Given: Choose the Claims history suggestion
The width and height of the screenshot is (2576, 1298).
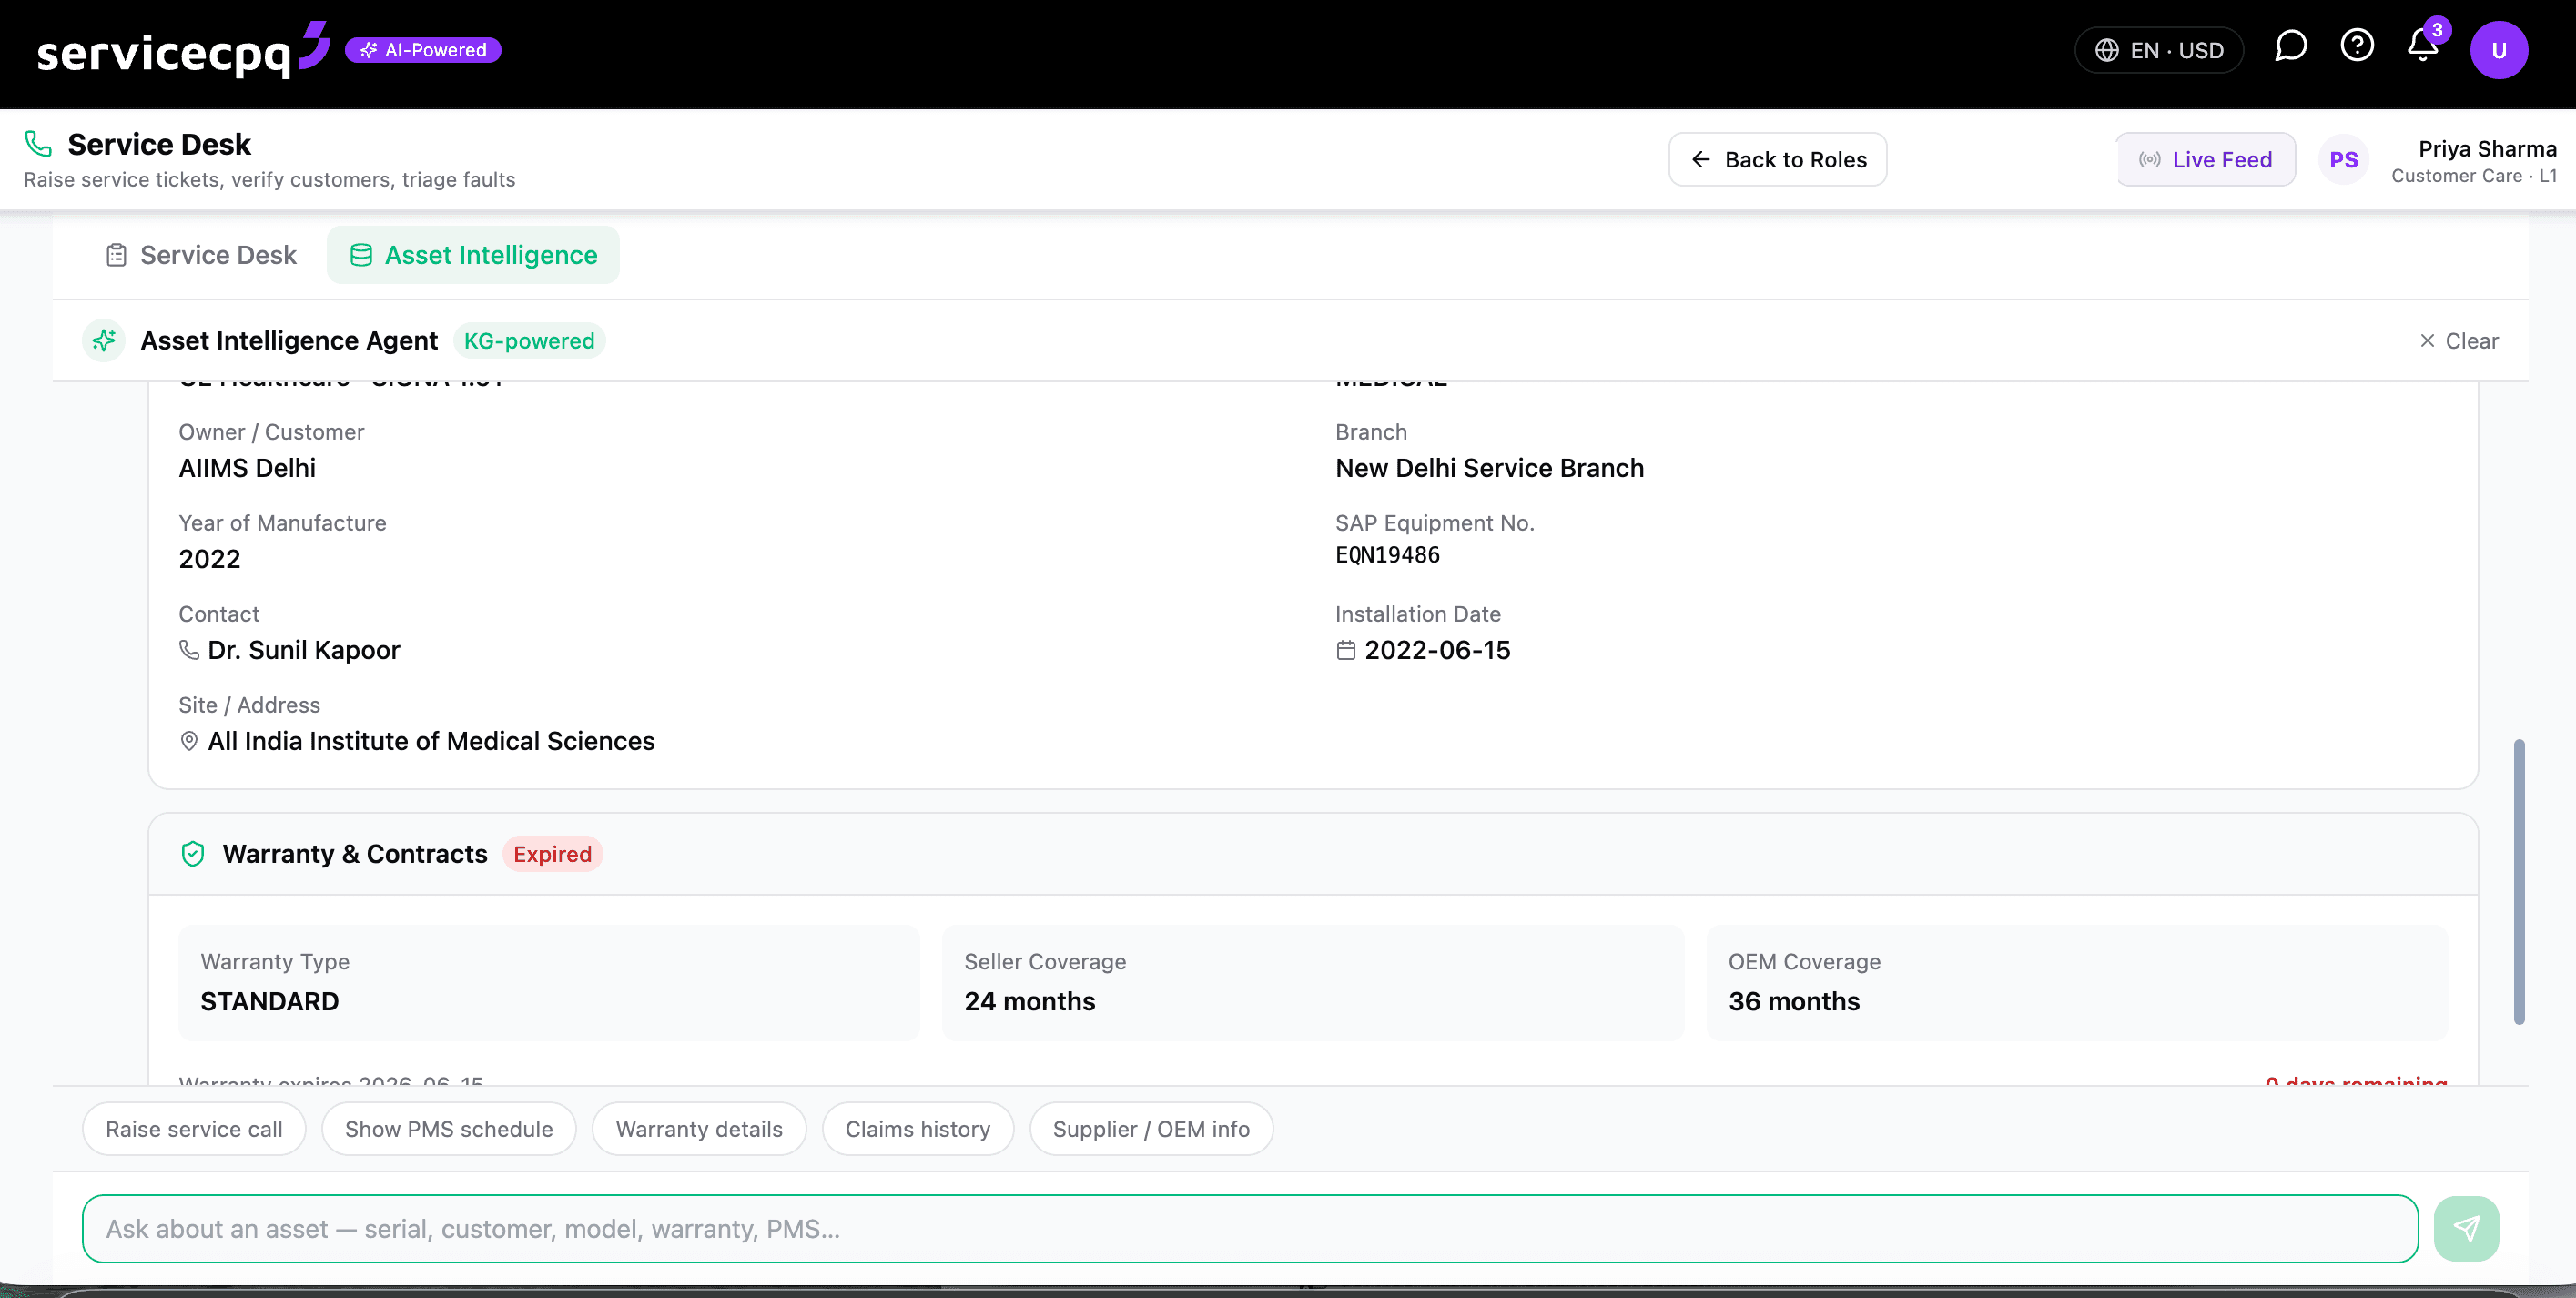Looking at the screenshot, I should point(918,1129).
